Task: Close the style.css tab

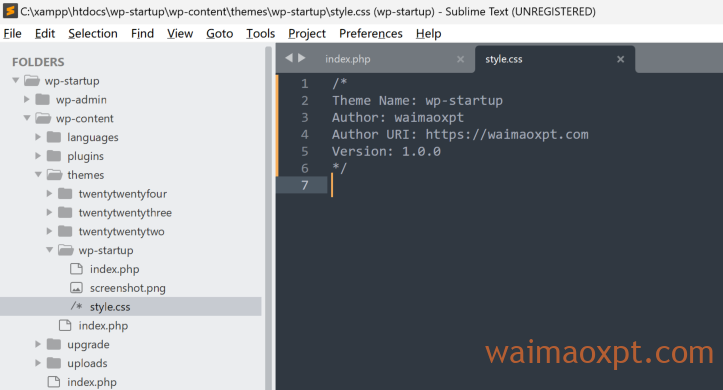Action: point(621,59)
